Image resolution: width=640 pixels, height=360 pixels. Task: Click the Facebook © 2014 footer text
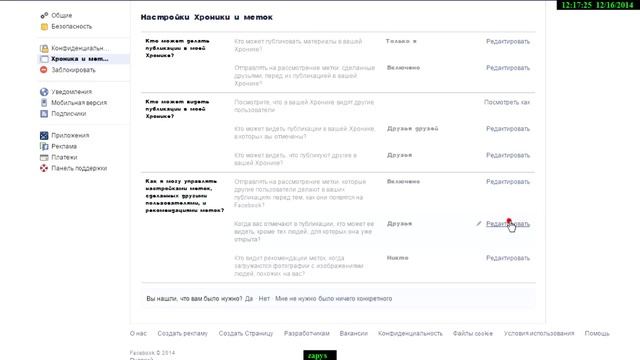(x=152, y=353)
